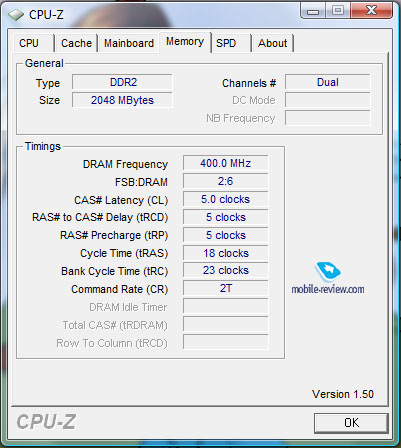Select the Memory tab
The image size is (401, 448).
tap(185, 42)
